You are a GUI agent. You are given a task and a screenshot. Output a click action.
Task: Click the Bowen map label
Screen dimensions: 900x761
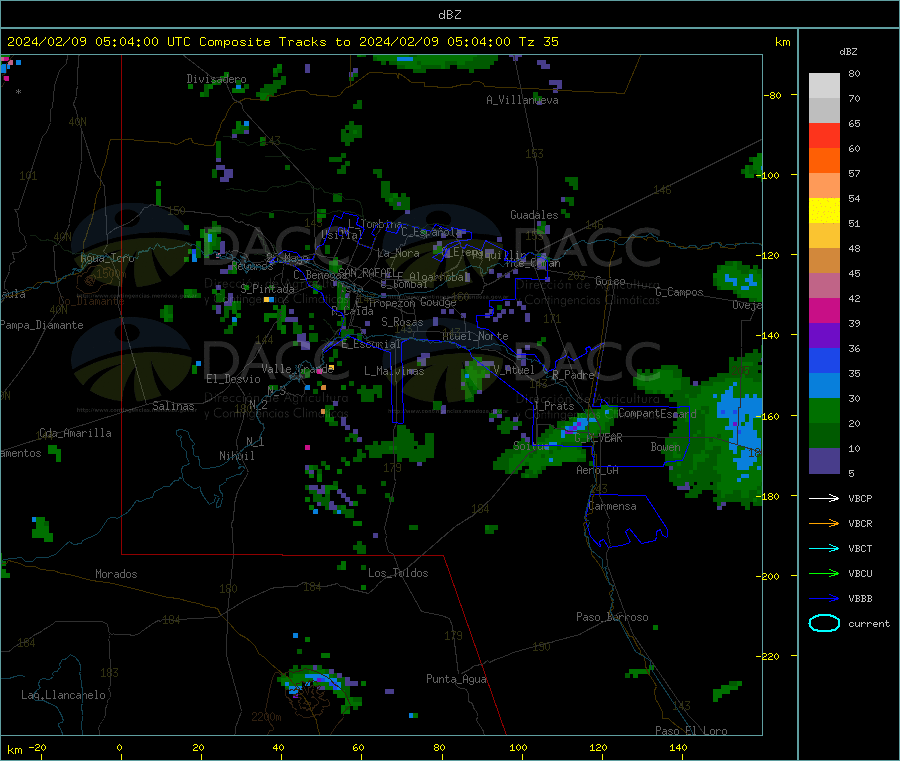[x=666, y=447]
